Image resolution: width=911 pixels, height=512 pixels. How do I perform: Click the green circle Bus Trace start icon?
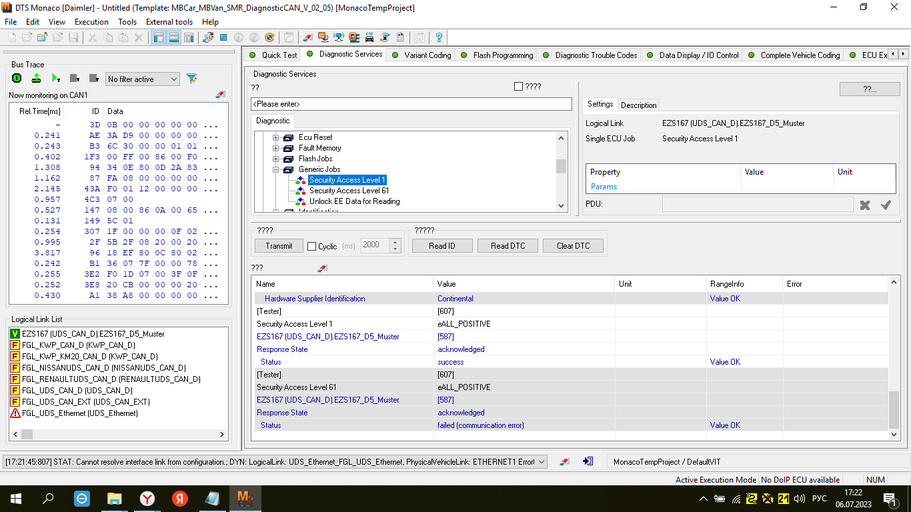pos(17,78)
